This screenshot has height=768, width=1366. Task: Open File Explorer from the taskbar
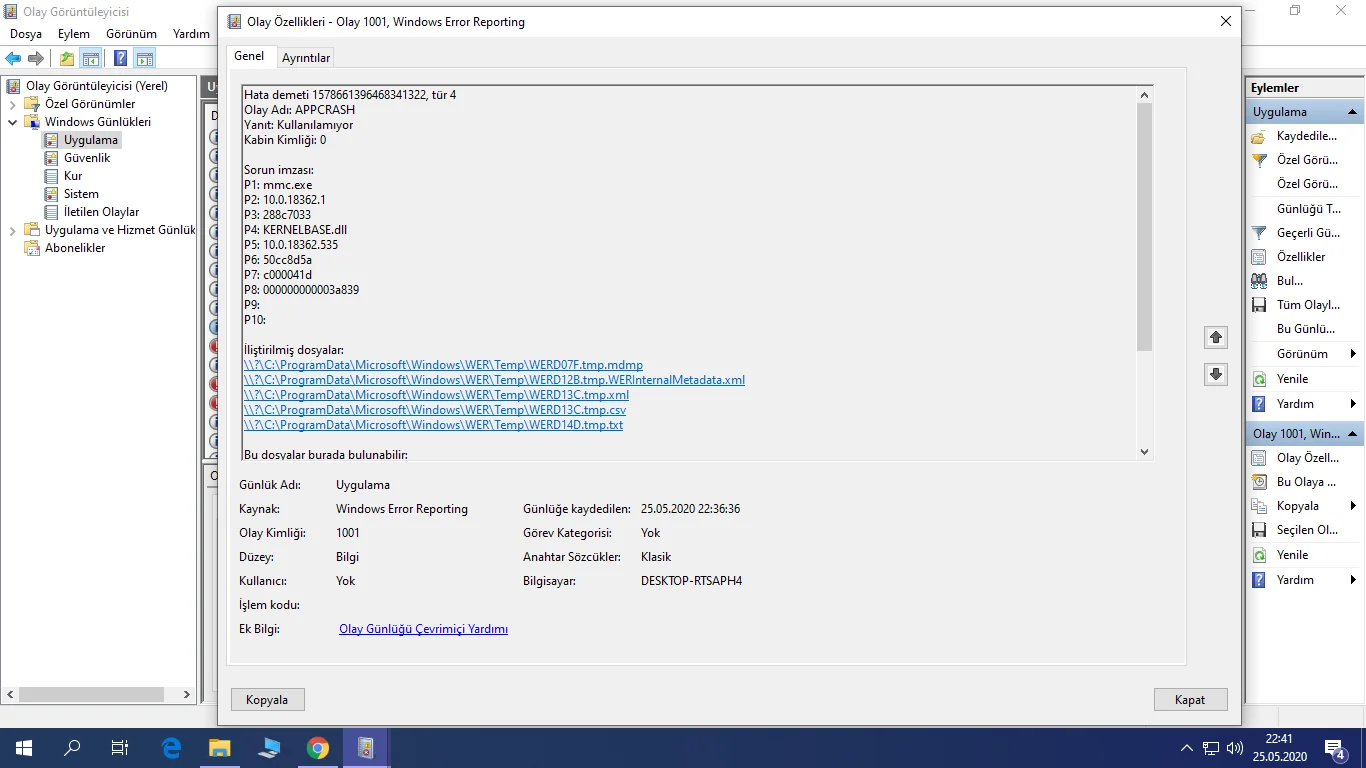[x=219, y=747]
